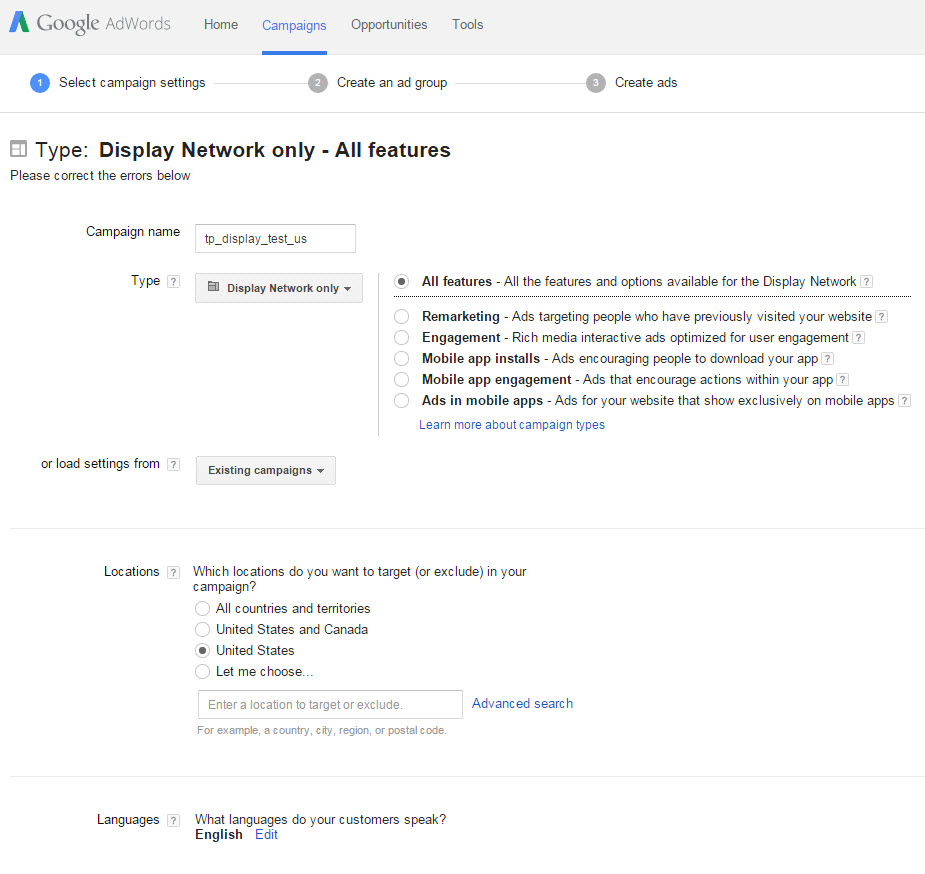Open help icon beside Remarketing description
This screenshot has width=925, height=874.
(x=881, y=317)
